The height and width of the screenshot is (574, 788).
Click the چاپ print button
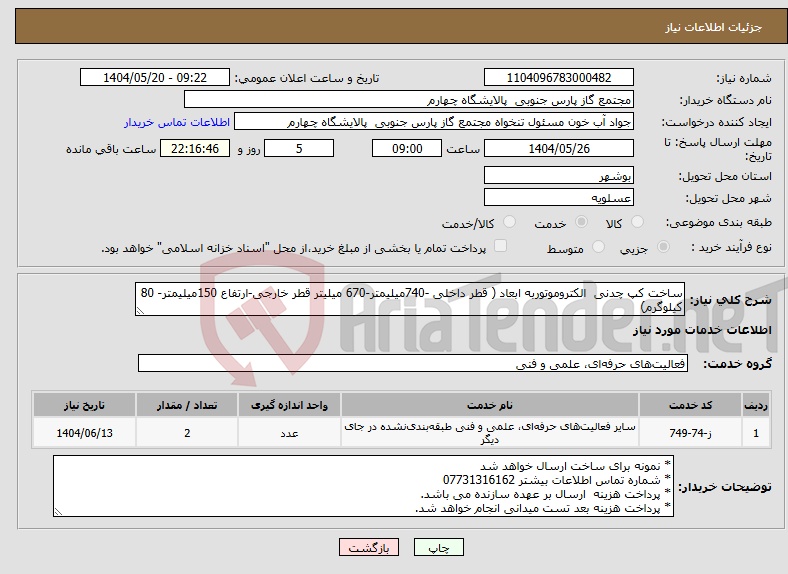coord(439,547)
